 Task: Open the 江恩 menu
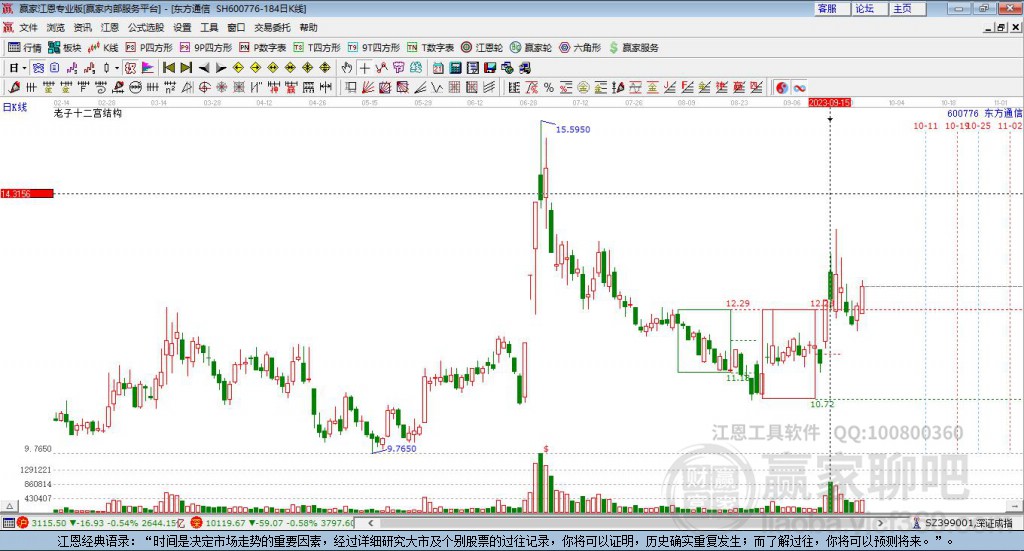pos(110,27)
